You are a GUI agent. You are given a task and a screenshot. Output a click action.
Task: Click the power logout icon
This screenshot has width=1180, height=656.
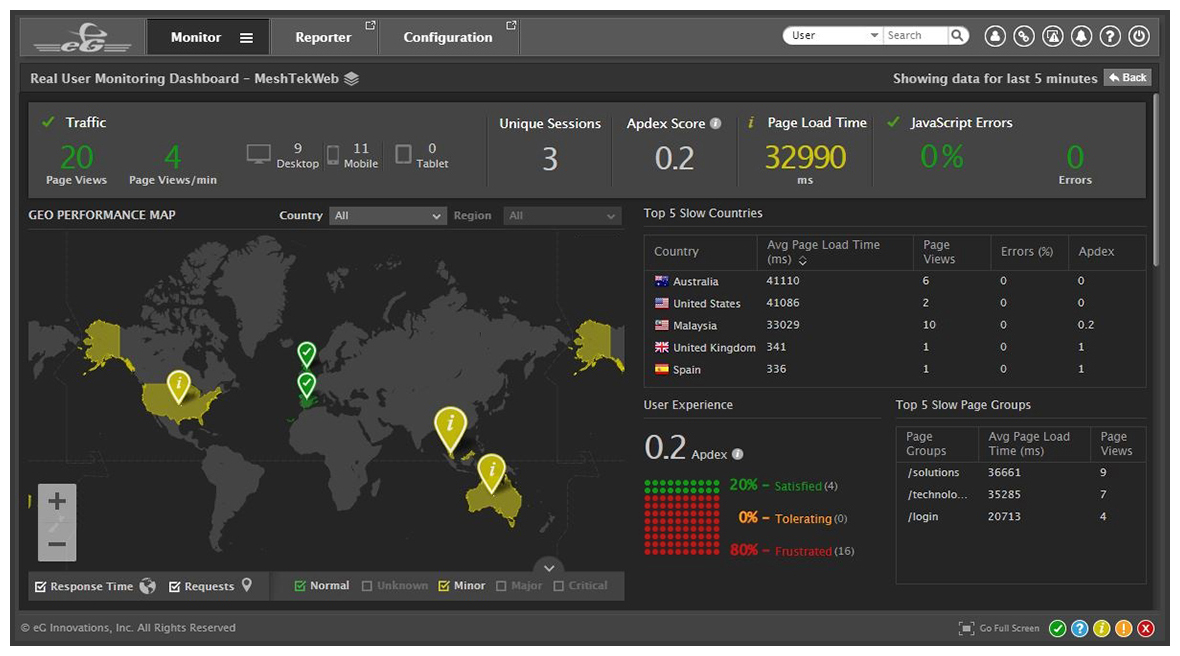pyautogui.click(x=1139, y=36)
